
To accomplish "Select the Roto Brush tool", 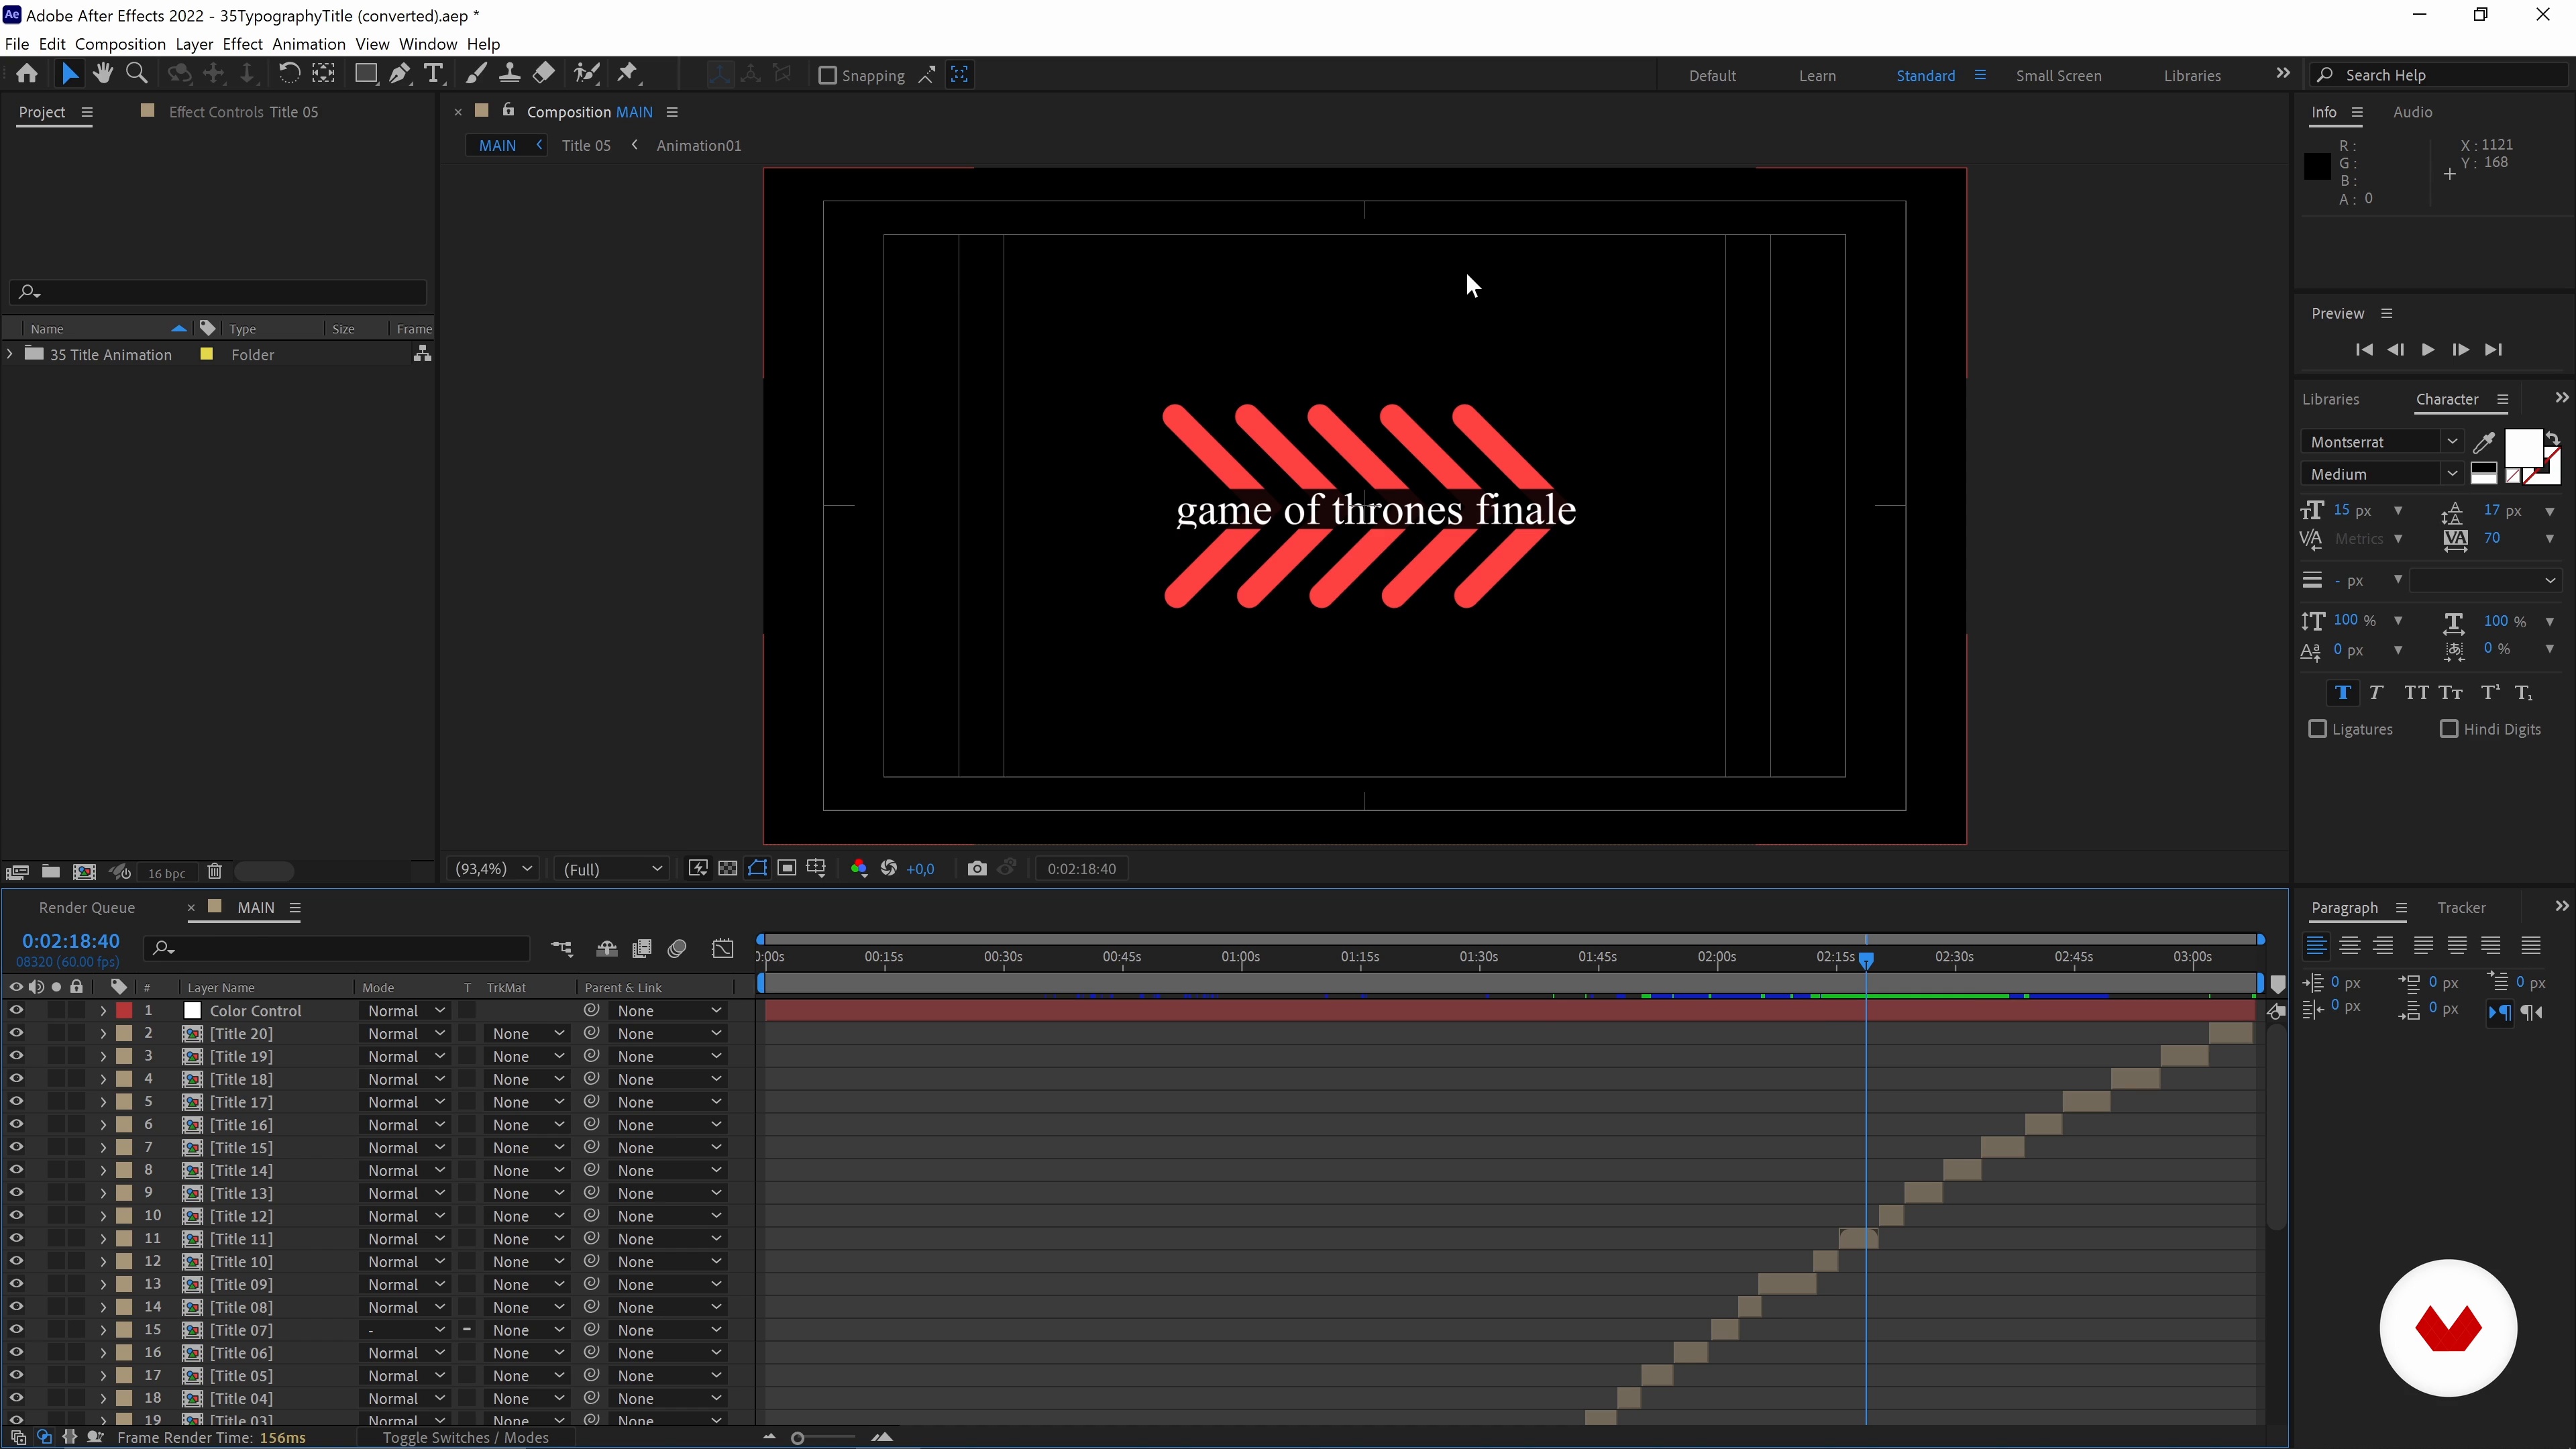I will tap(587, 73).
